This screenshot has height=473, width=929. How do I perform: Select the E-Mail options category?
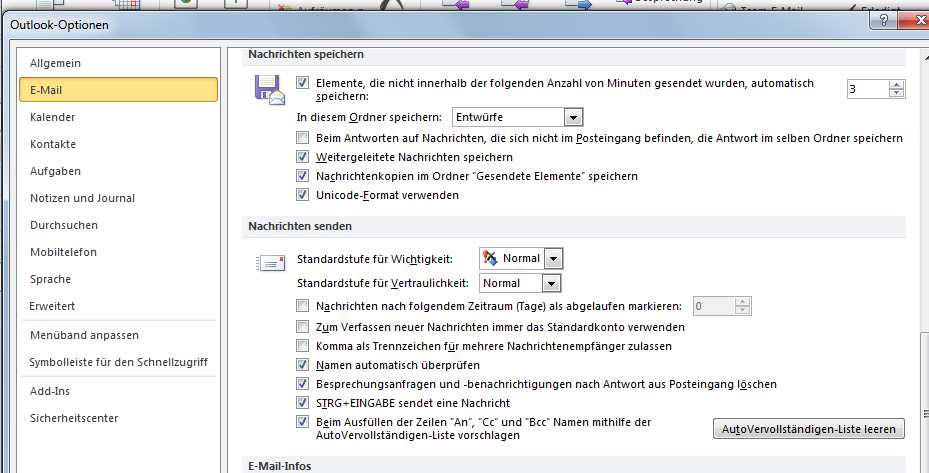(x=118, y=90)
